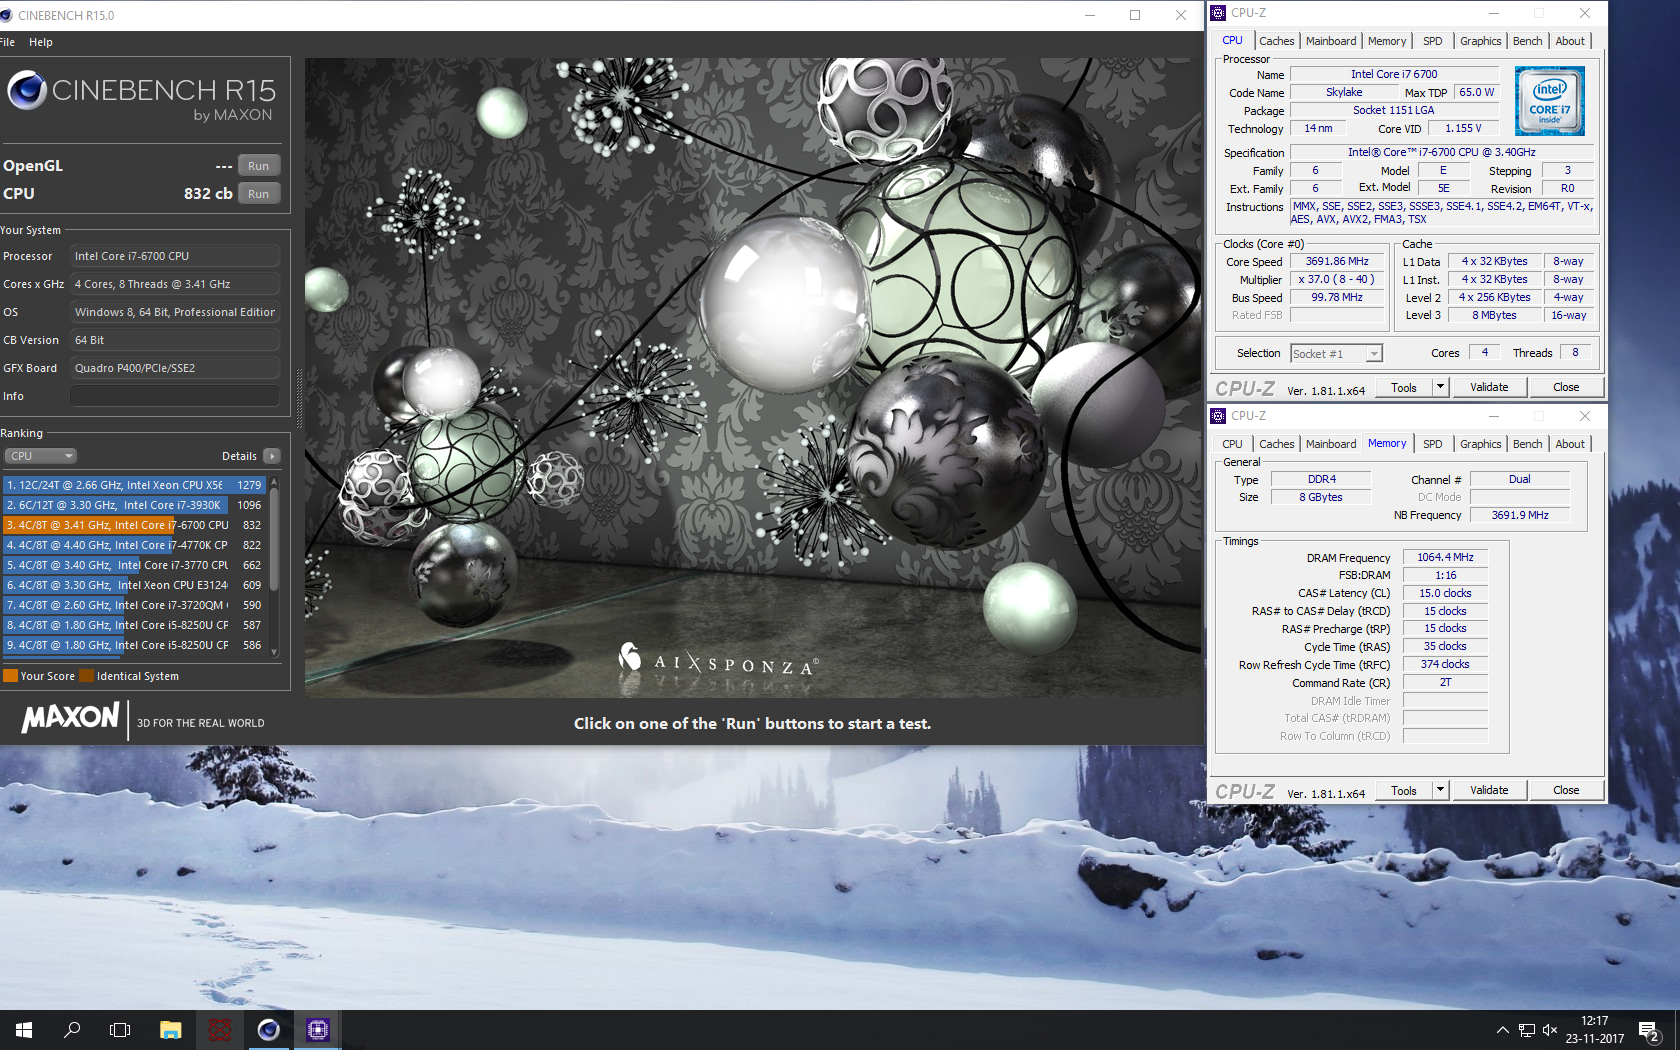Screen dimensions: 1680x1050
Task: Open the Mainboard tab in upper CPU-Z
Action: (x=1331, y=41)
